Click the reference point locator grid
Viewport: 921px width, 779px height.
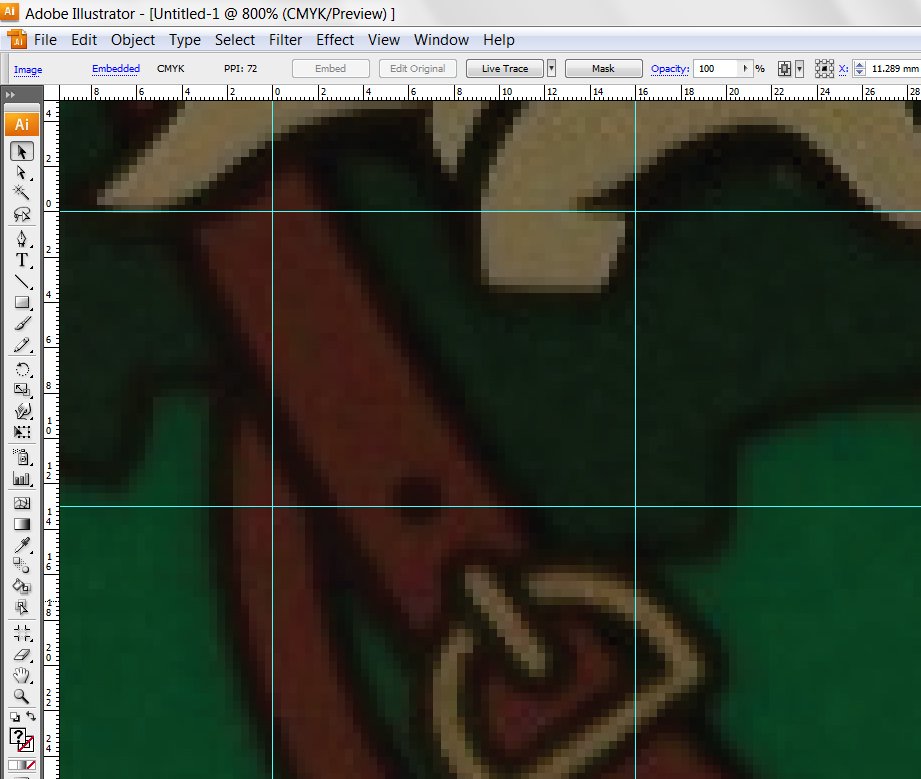(x=824, y=69)
